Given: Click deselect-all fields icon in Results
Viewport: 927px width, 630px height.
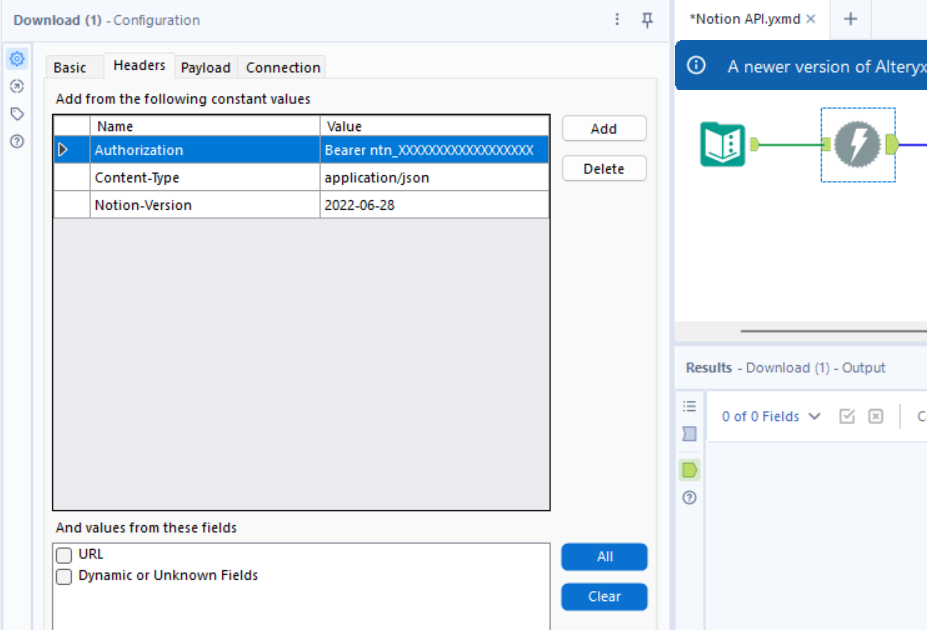Looking at the screenshot, I should [x=876, y=416].
